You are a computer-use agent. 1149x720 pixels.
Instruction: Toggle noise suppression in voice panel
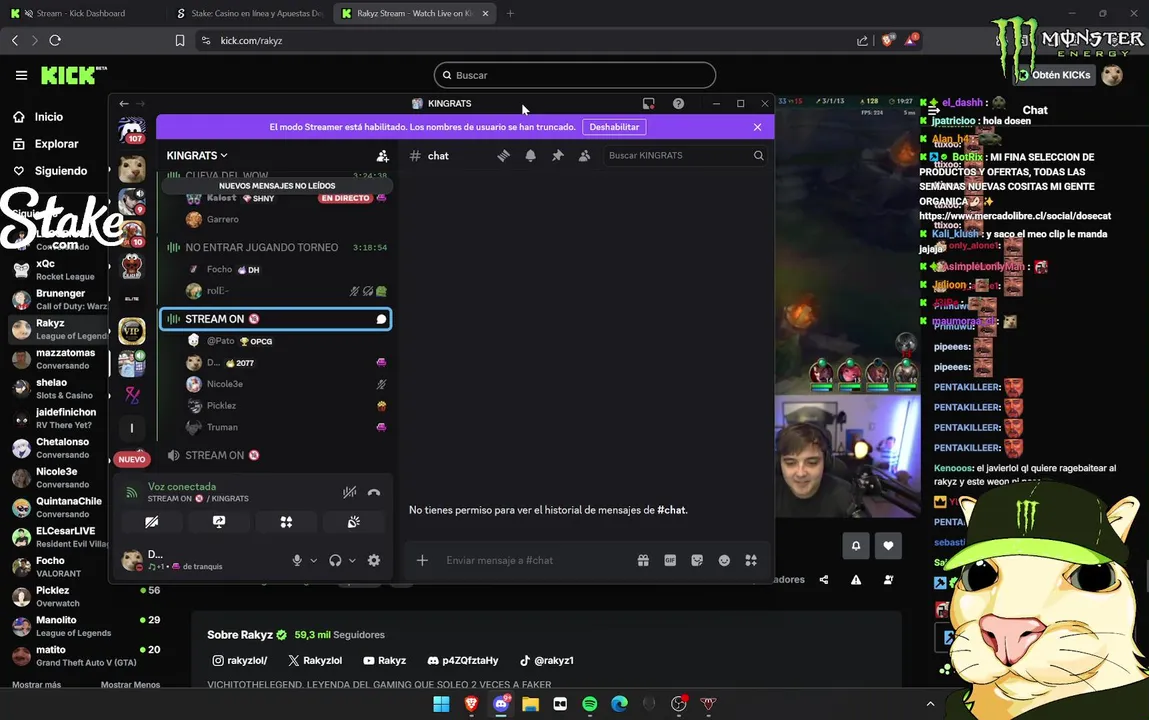tap(350, 492)
